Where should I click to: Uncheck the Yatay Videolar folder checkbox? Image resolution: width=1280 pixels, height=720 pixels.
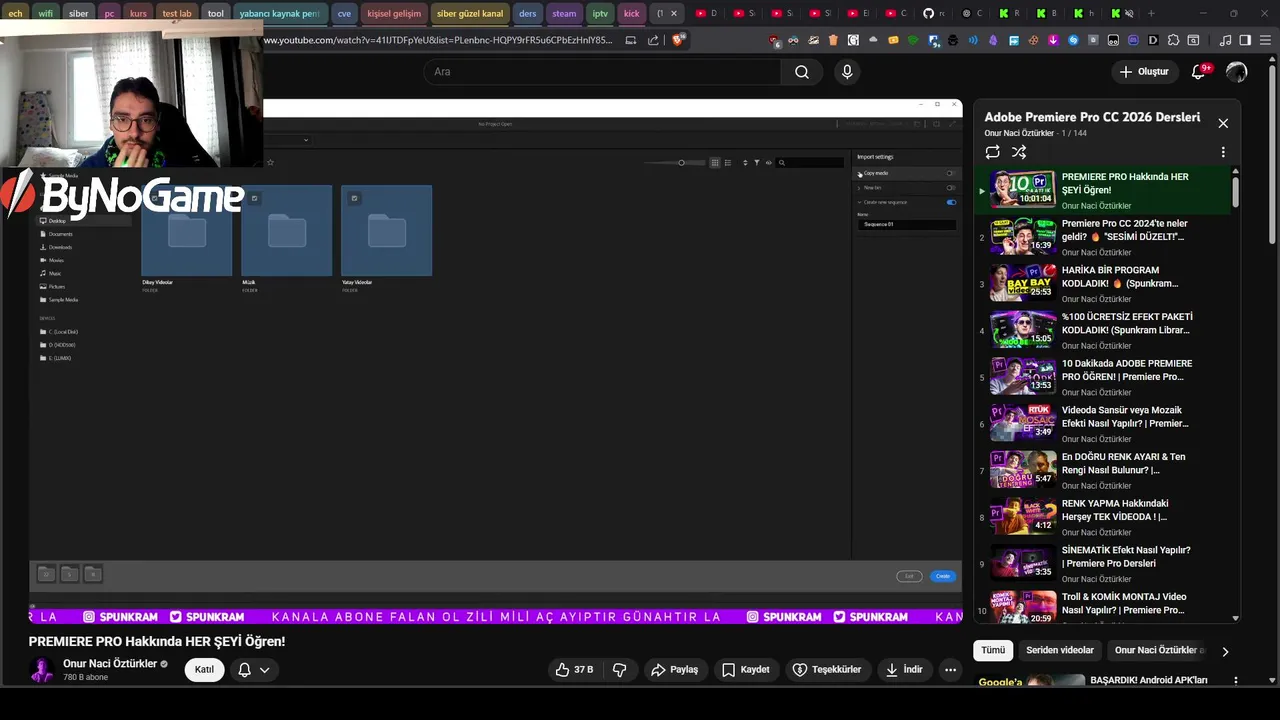[354, 198]
